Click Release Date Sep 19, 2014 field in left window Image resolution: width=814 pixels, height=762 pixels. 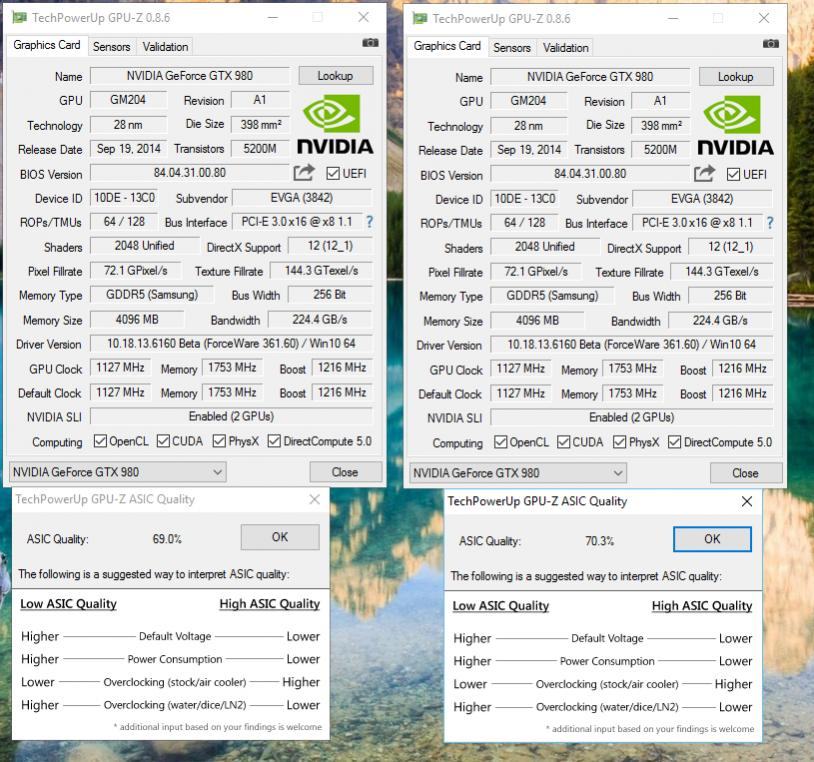pyautogui.click(x=129, y=149)
